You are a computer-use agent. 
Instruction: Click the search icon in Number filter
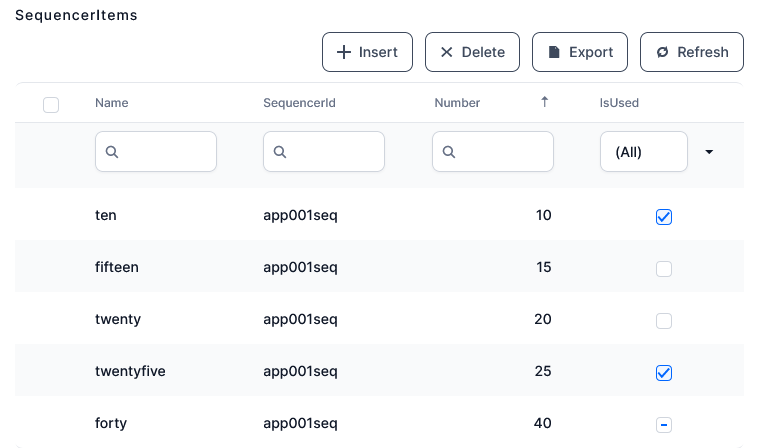pyautogui.click(x=449, y=152)
